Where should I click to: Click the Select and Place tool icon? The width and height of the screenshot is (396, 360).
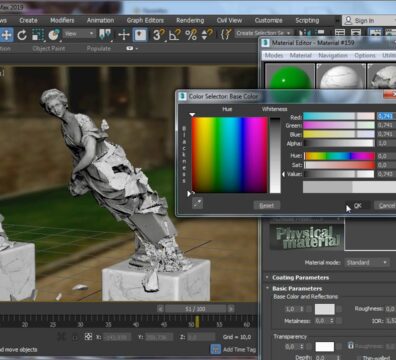point(53,35)
